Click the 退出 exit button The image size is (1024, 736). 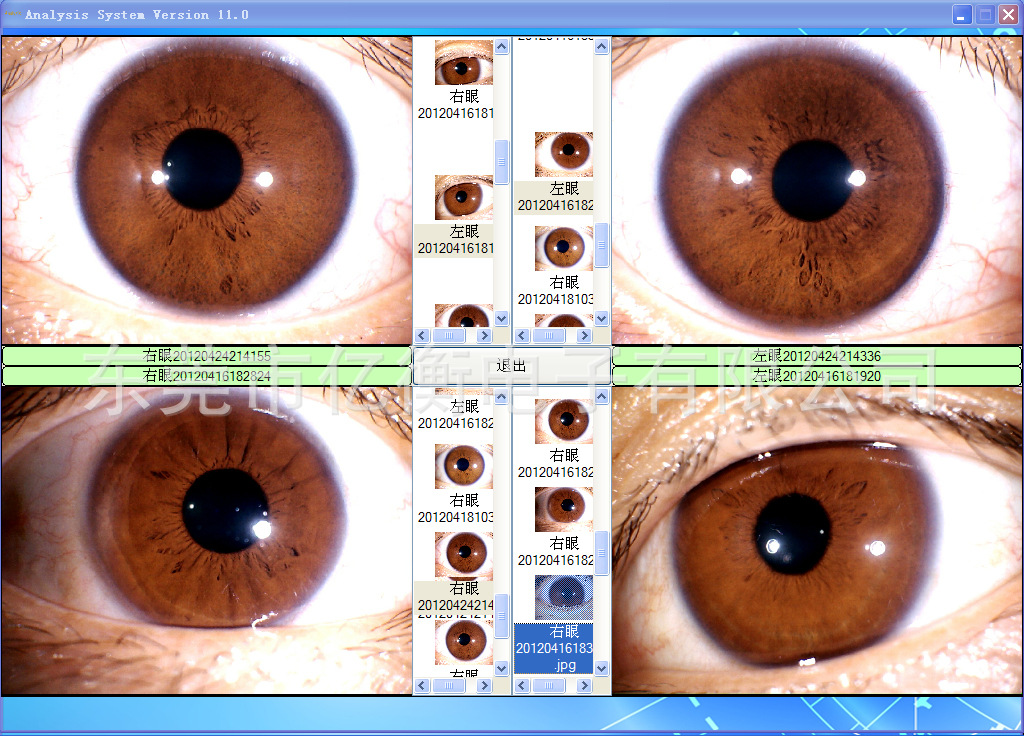coord(512,366)
